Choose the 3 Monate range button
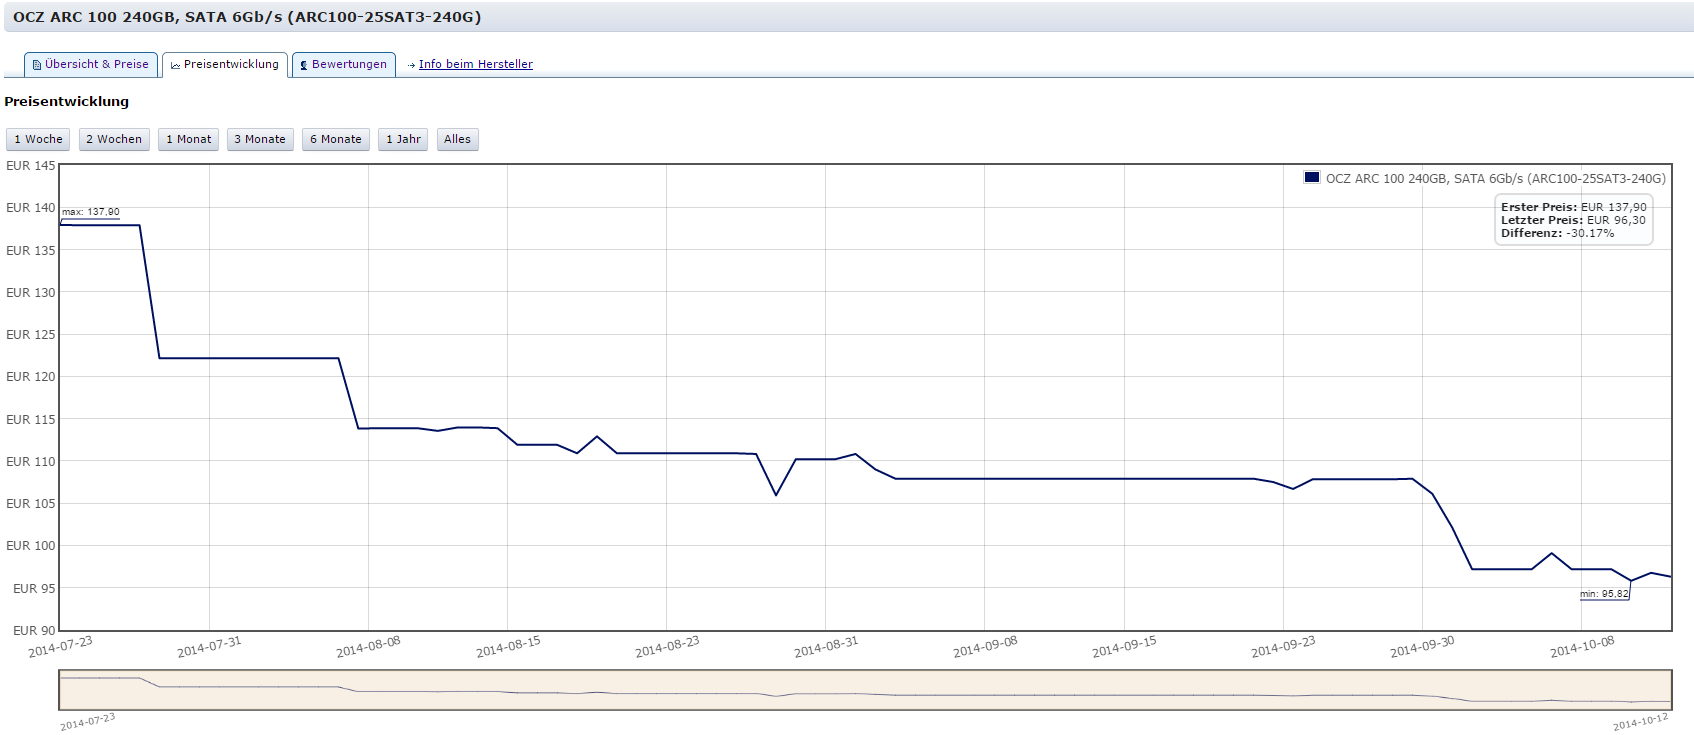 (x=259, y=140)
